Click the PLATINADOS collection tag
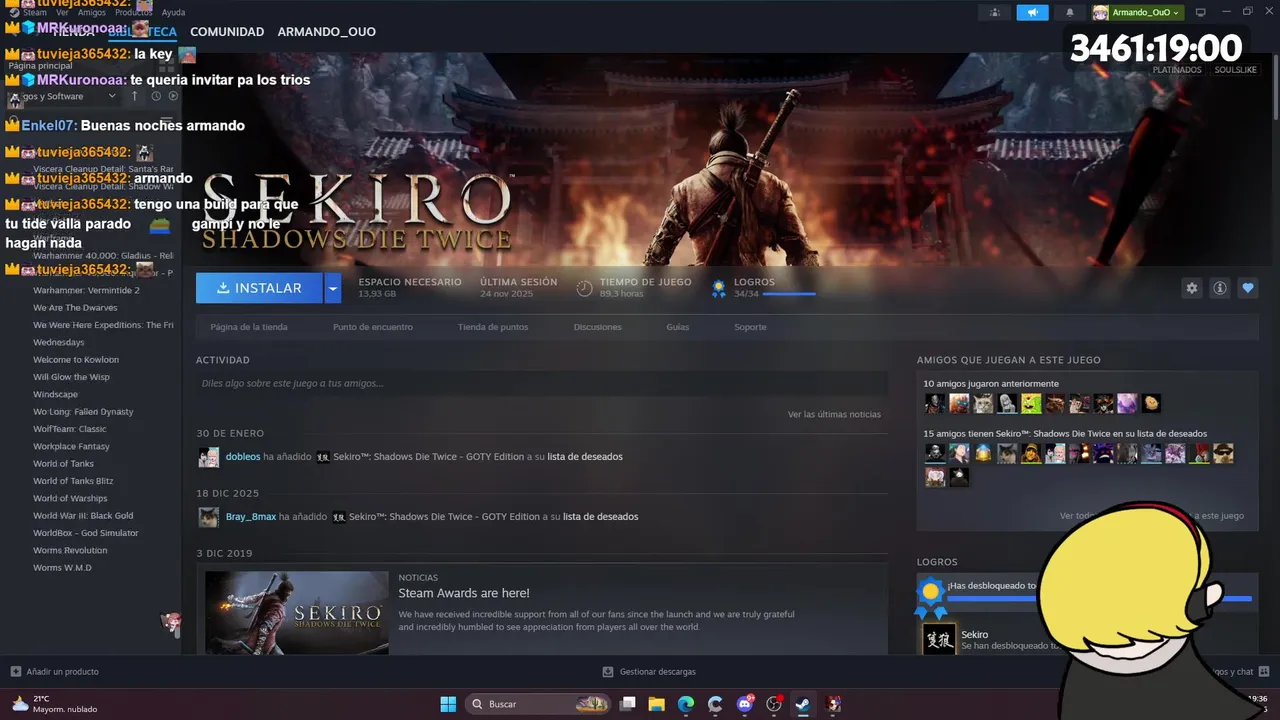This screenshot has width=1280, height=720. point(1177,70)
